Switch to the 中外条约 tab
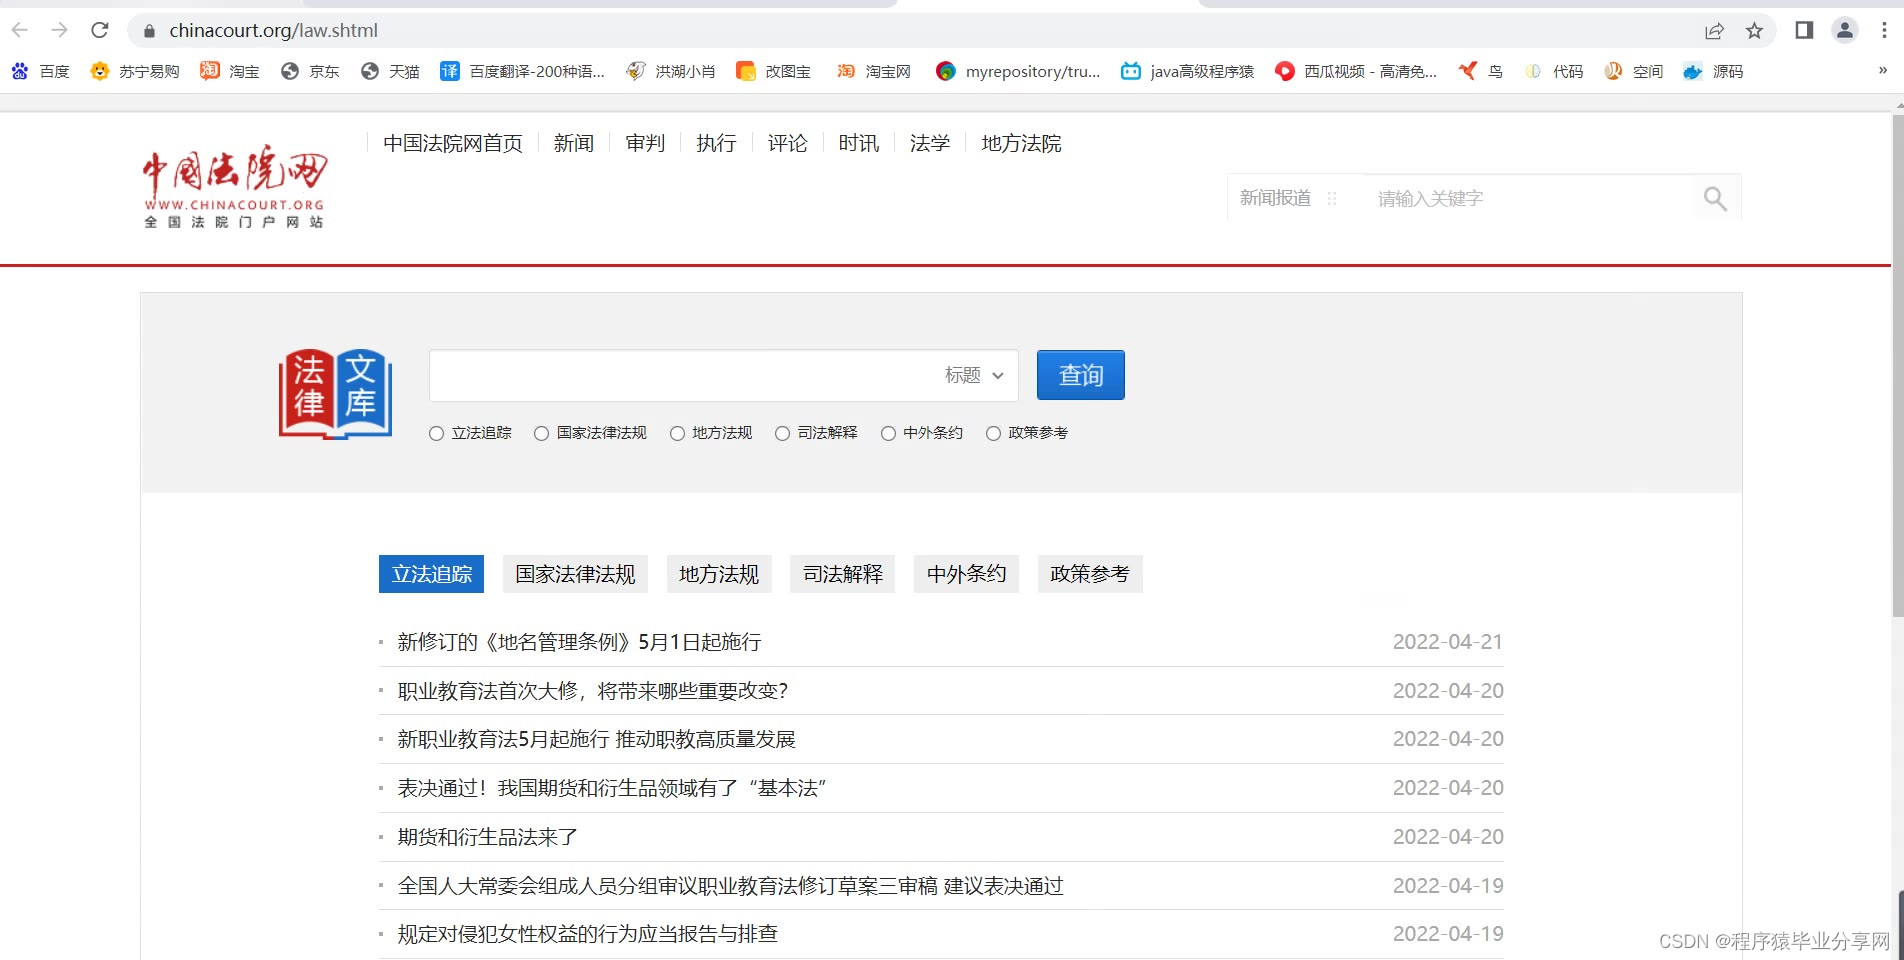The width and height of the screenshot is (1904, 960). [966, 574]
